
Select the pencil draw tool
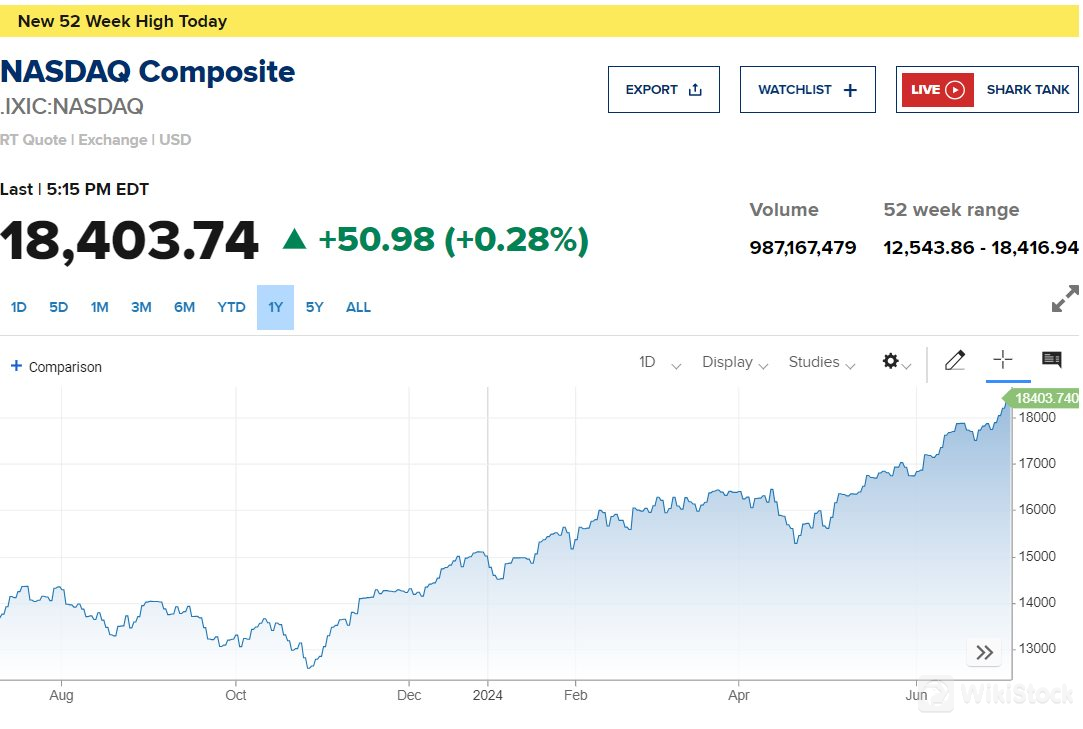tap(954, 361)
